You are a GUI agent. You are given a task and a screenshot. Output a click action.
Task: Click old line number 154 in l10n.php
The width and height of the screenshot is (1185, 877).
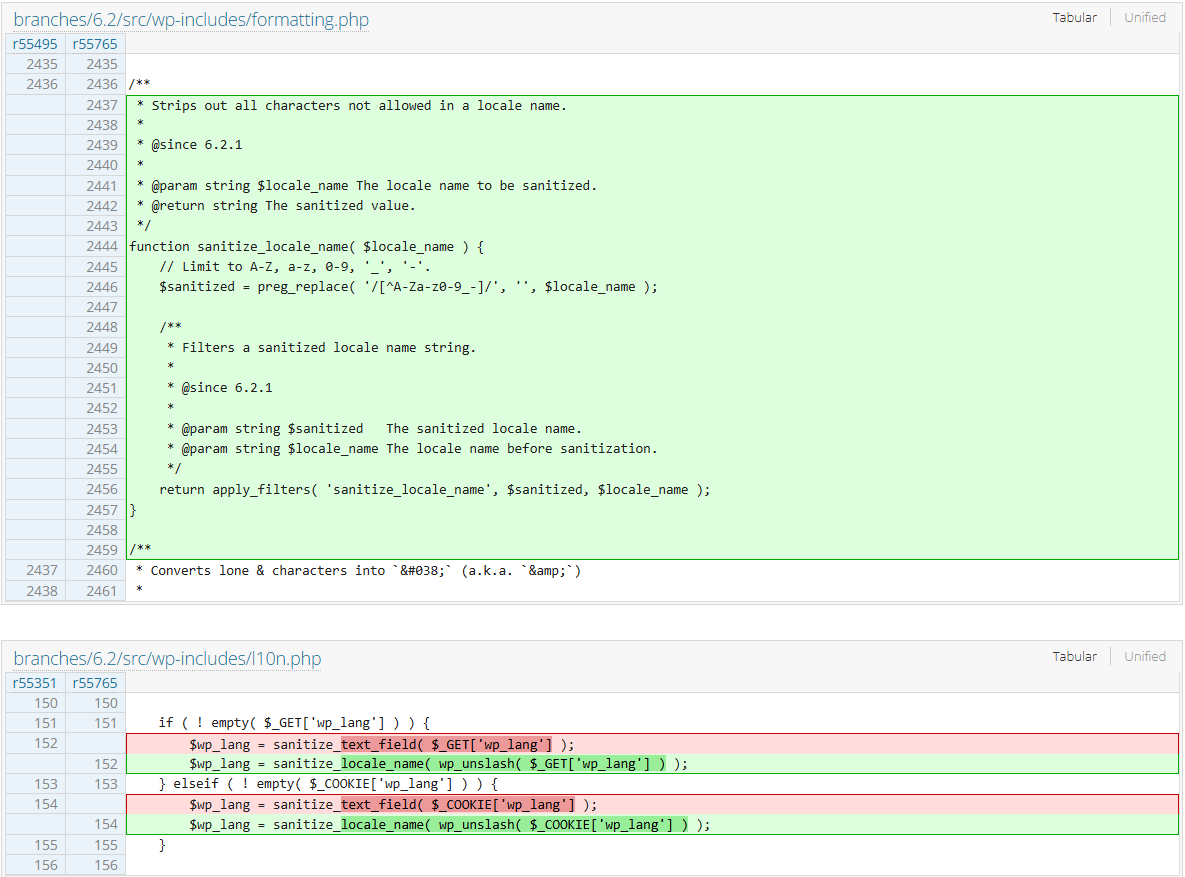click(x=45, y=804)
